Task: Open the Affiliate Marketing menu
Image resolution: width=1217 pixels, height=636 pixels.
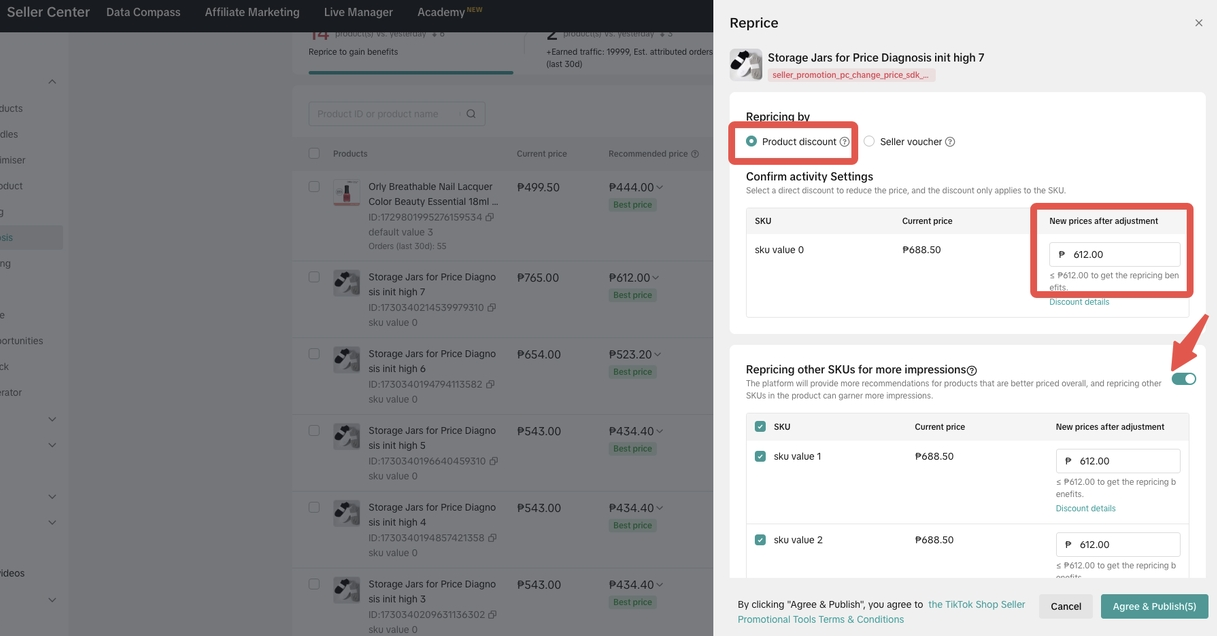Action: coord(252,12)
